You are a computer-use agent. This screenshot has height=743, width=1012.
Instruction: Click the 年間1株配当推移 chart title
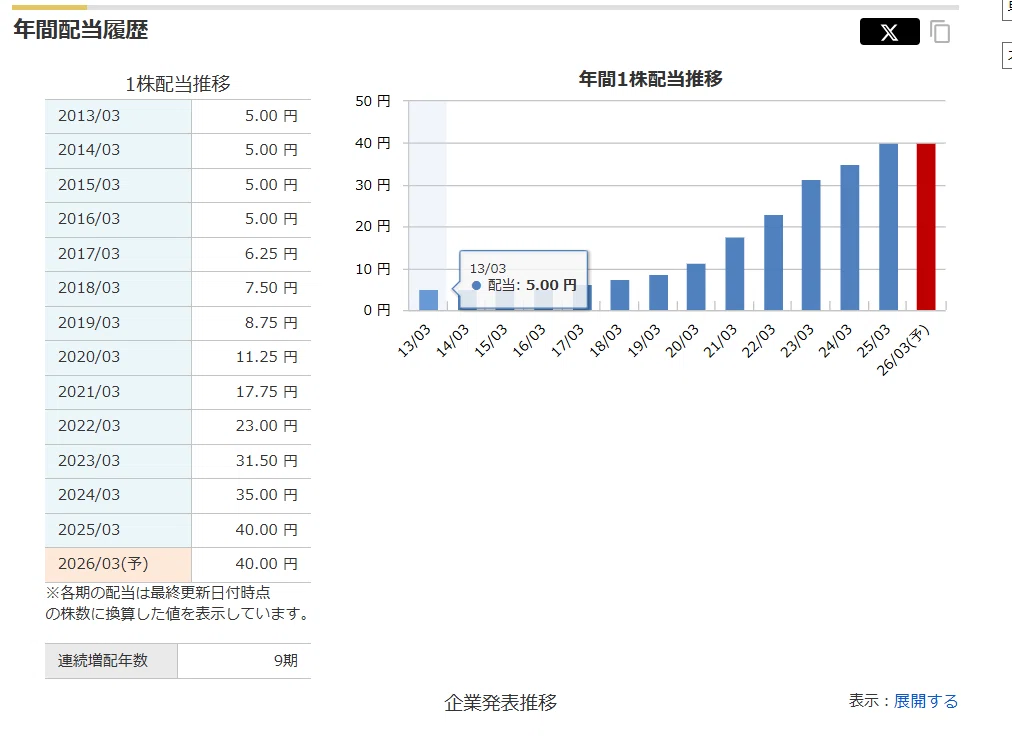651,79
